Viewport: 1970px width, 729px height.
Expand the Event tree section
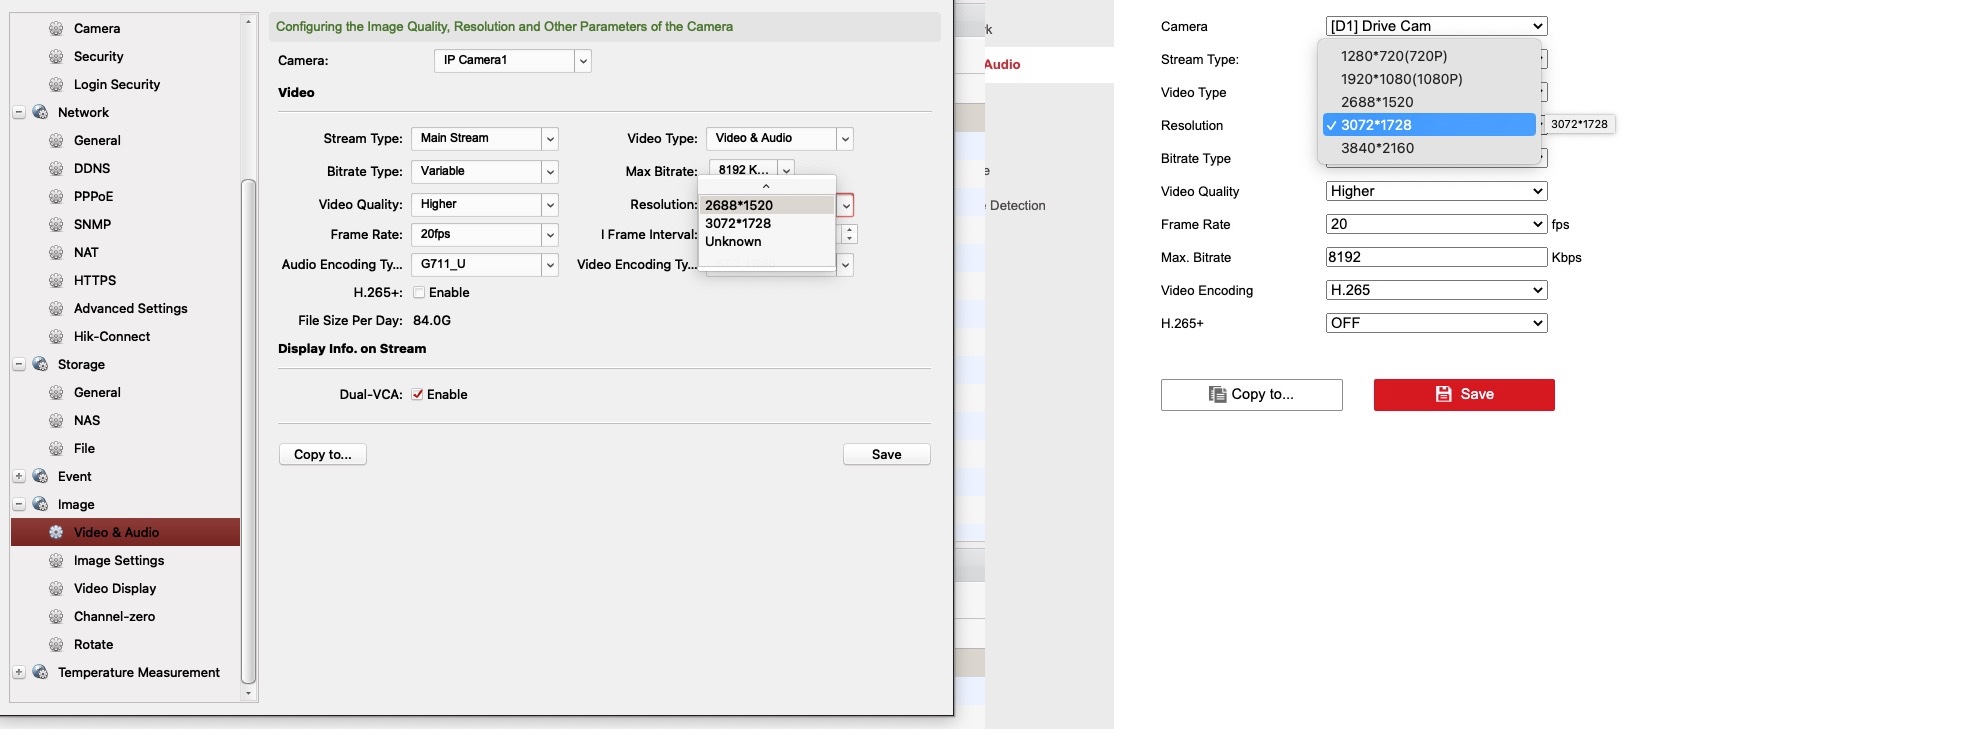(x=19, y=477)
